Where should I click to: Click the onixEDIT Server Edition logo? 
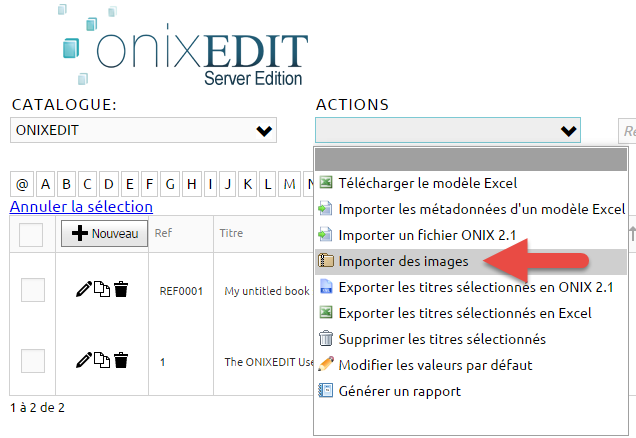[x=185, y=45]
